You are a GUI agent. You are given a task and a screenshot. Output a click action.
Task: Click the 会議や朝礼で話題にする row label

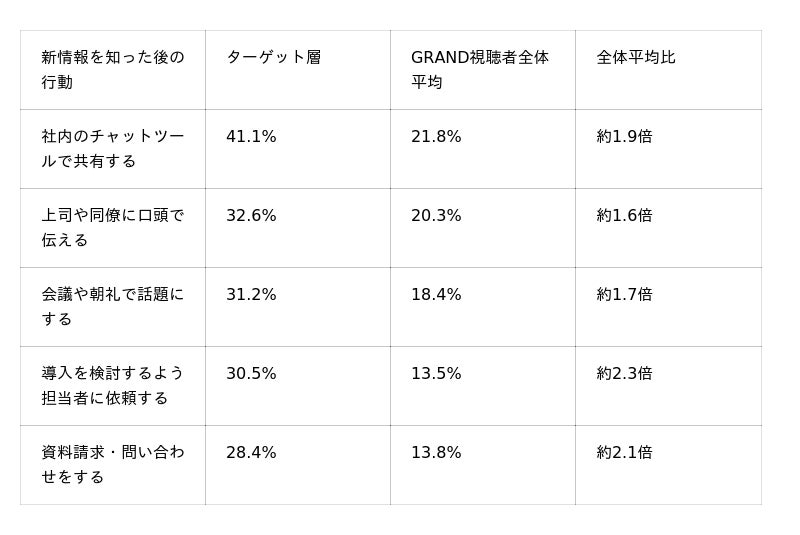[x=113, y=307]
